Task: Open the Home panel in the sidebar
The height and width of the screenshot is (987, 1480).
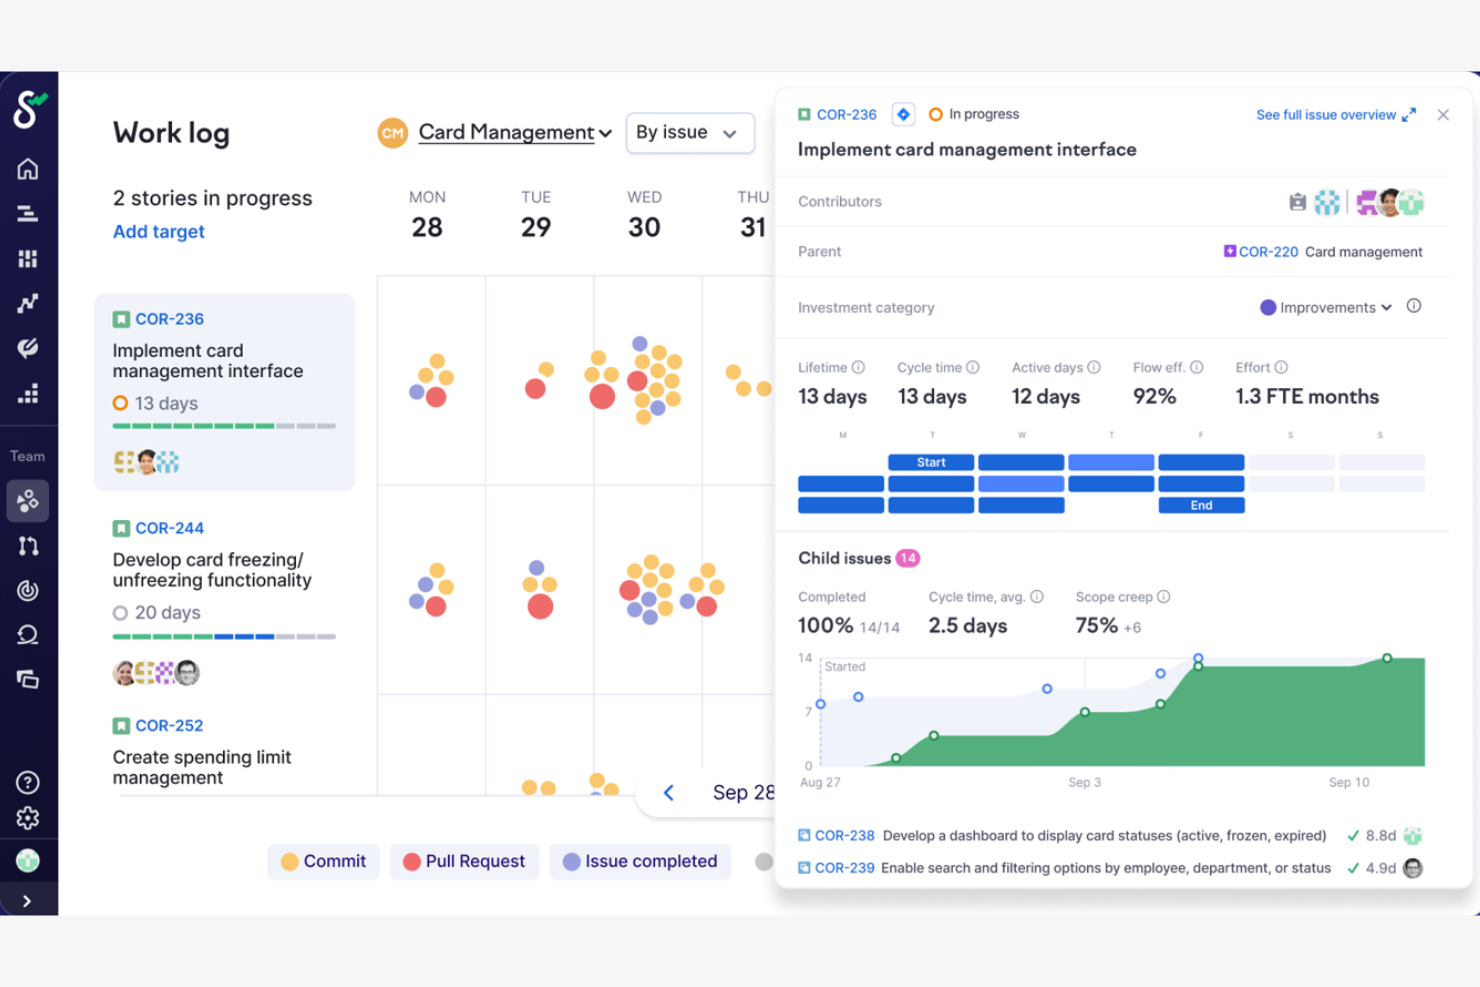Action: pos(28,168)
